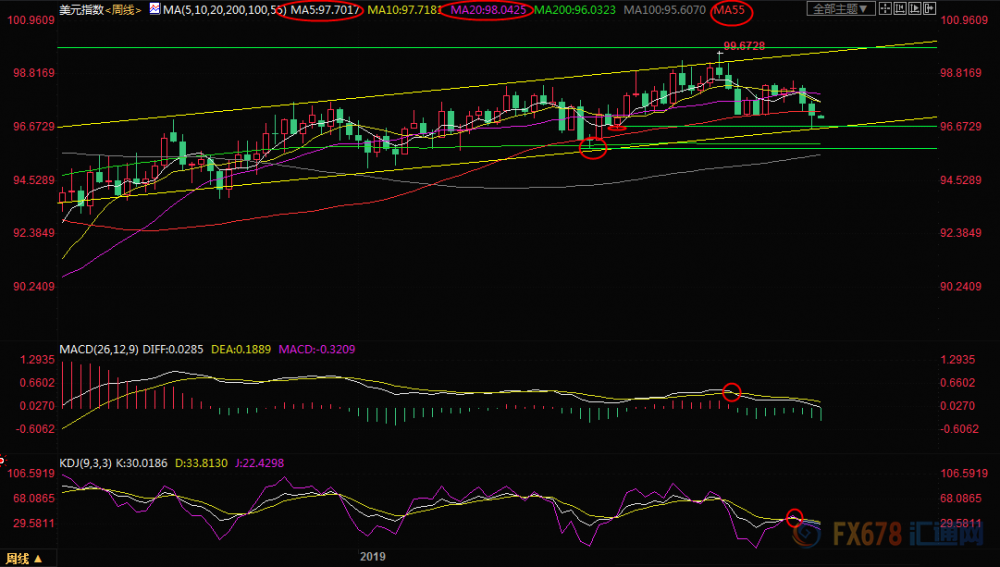Click the MA10:97.7181 value
The image size is (1000, 567).
(x=404, y=10)
